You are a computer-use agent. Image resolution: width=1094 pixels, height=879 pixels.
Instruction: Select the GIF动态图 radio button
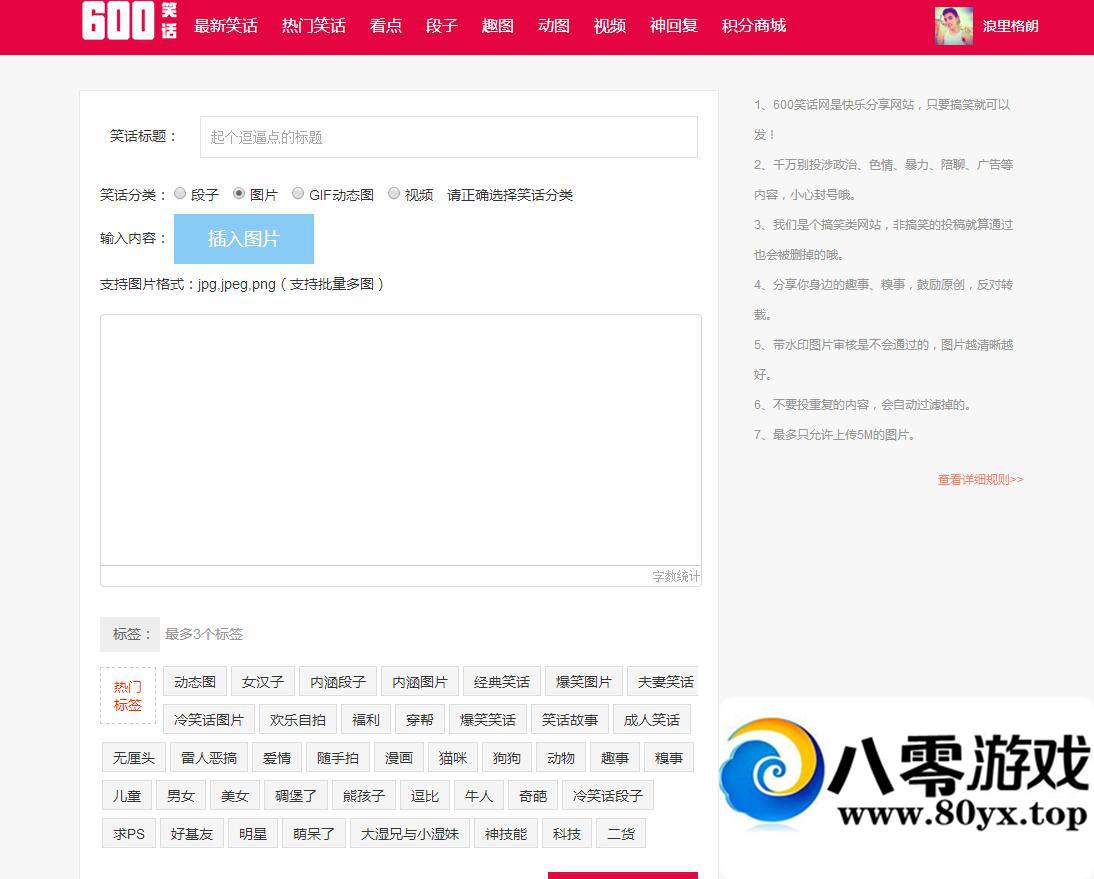pyautogui.click(x=298, y=194)
